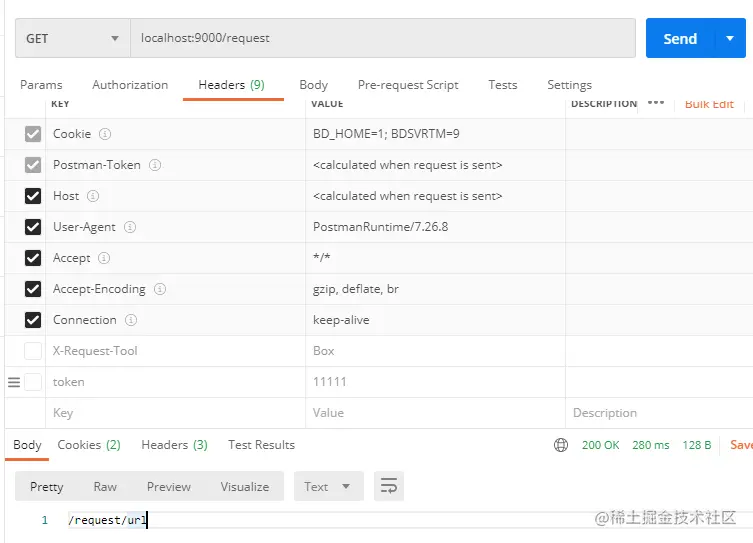Screen dimensions: 753x543
Task: Disable the Host header checkbox
Action: (x=33, y=196)
